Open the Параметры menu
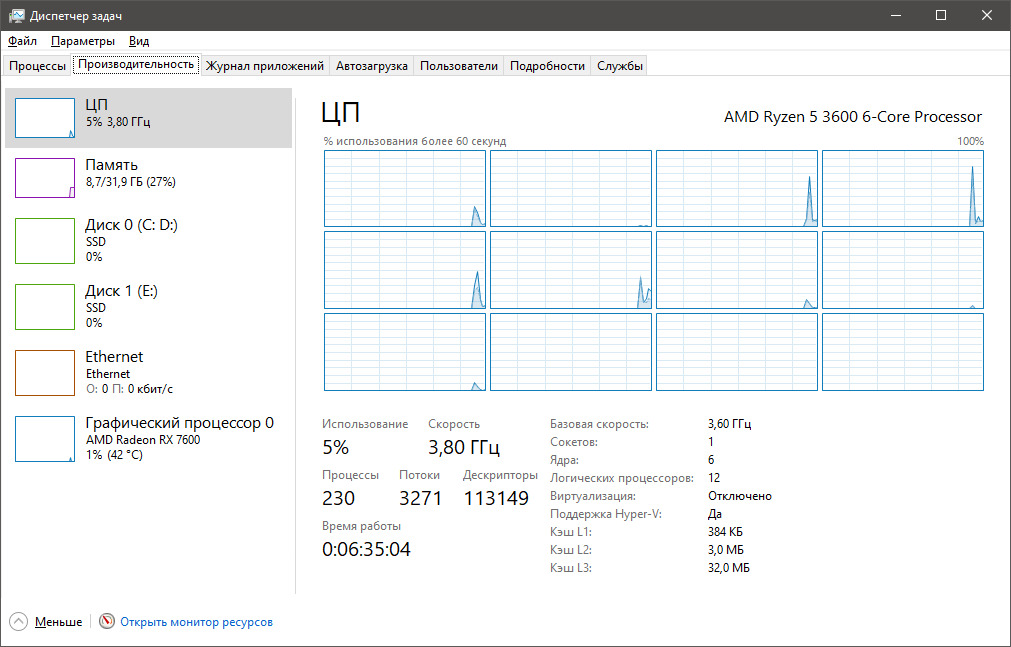The width and height of the screenshot is (1011, 647). (83, 41)
